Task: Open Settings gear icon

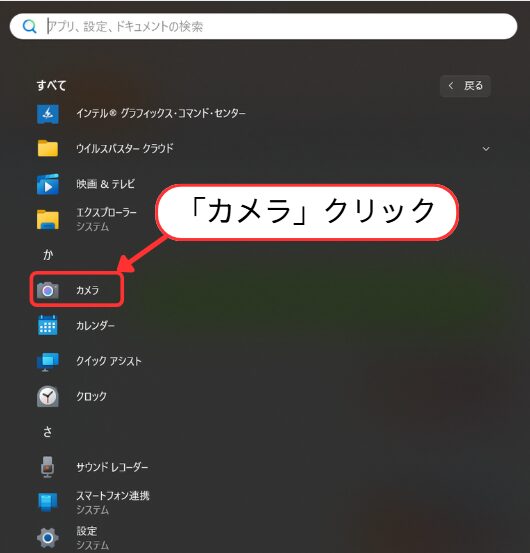Action: (48, 538)
